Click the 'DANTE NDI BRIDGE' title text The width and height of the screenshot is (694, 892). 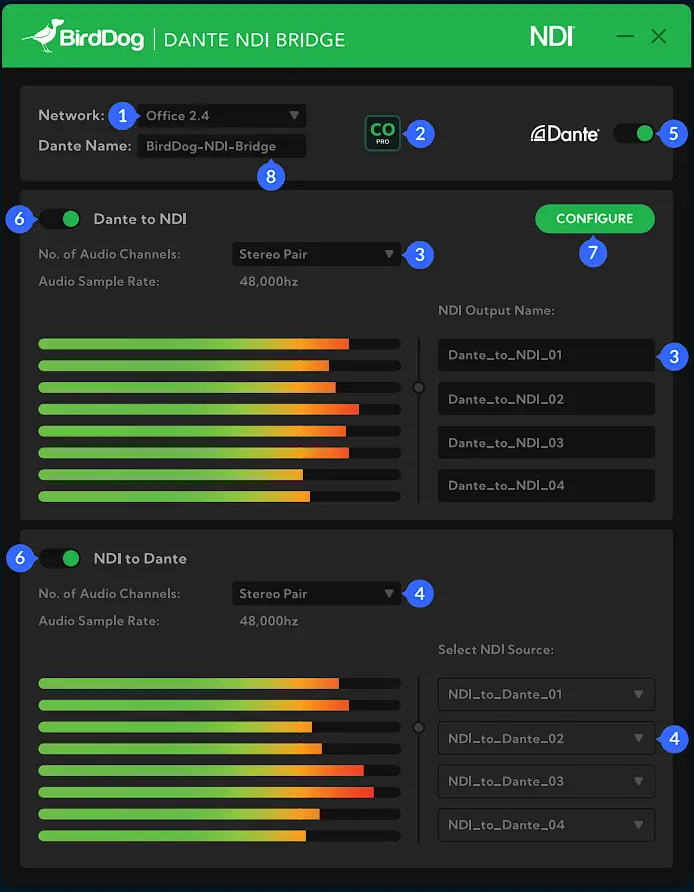coord(255,40)
